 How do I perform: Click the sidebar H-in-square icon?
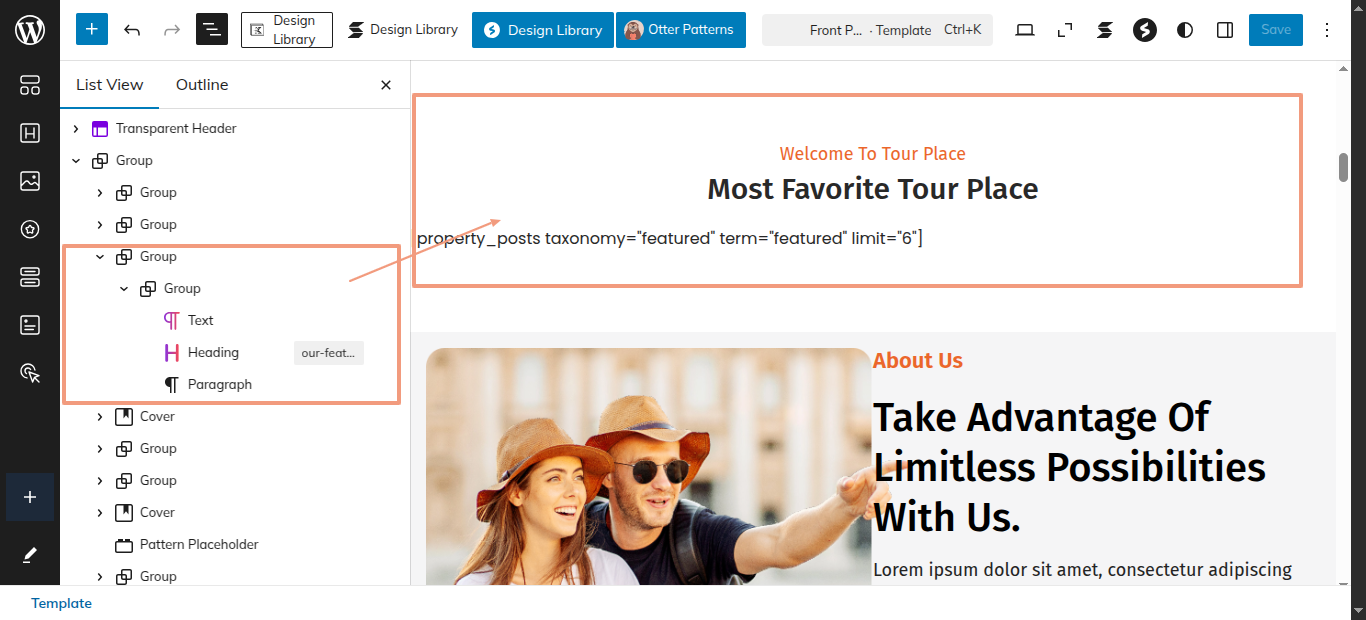pyautogui.click(x=30, y=133)
